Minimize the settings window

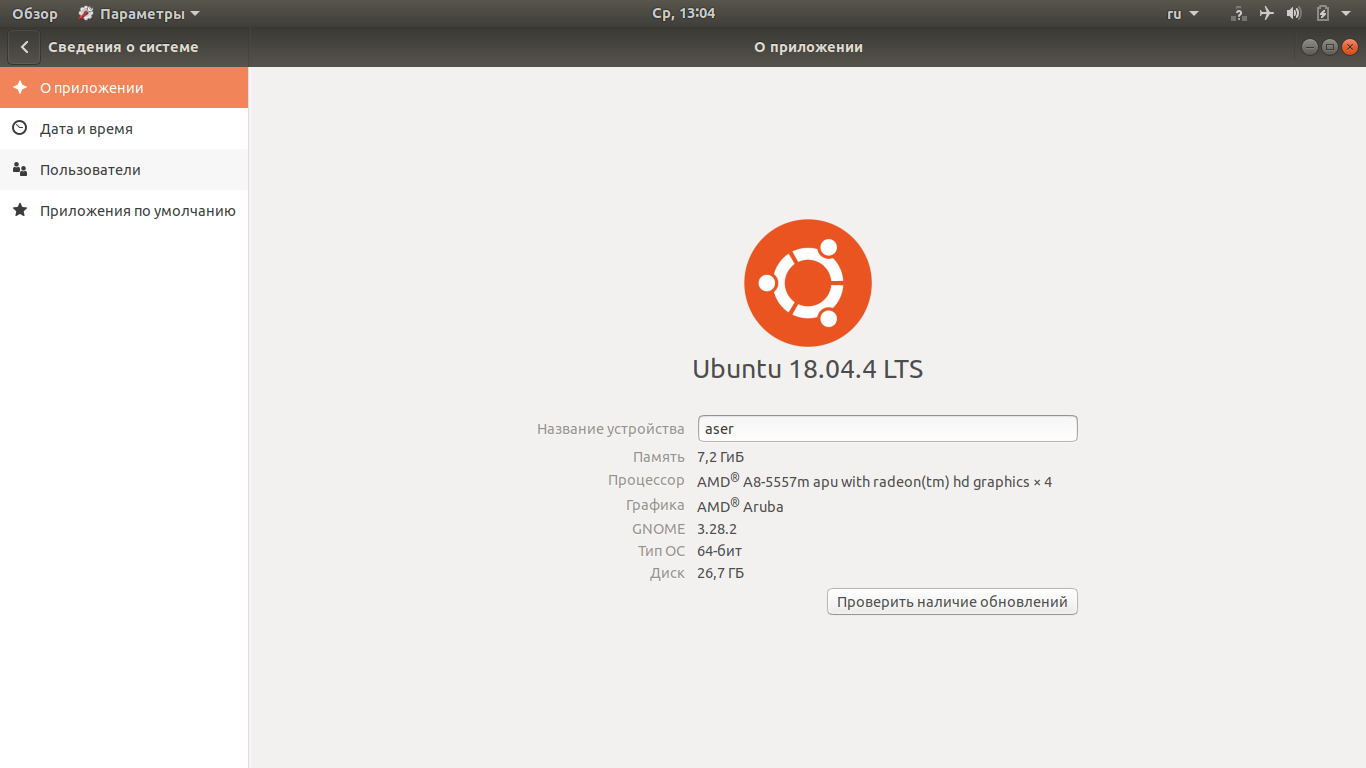pos(1310,47)
